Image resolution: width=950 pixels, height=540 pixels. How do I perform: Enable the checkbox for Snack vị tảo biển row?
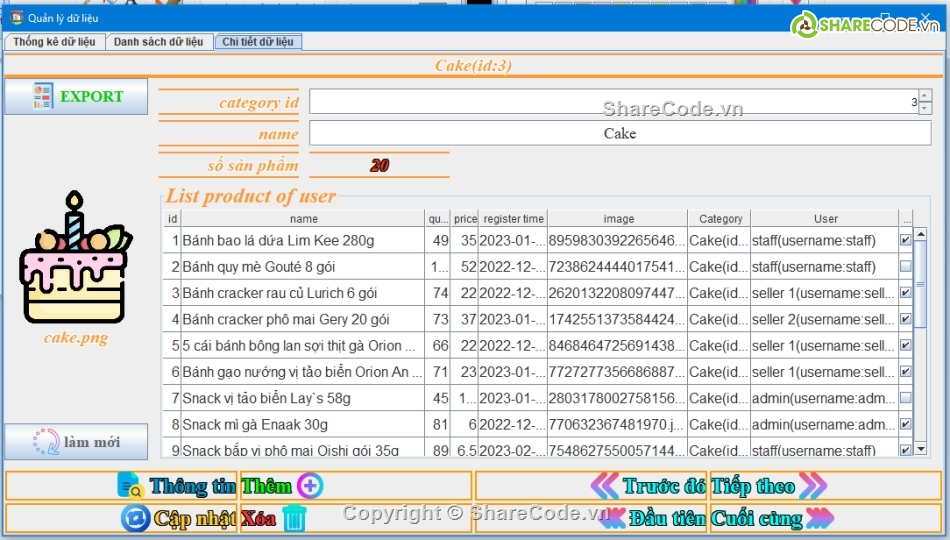tap(905, 398)
